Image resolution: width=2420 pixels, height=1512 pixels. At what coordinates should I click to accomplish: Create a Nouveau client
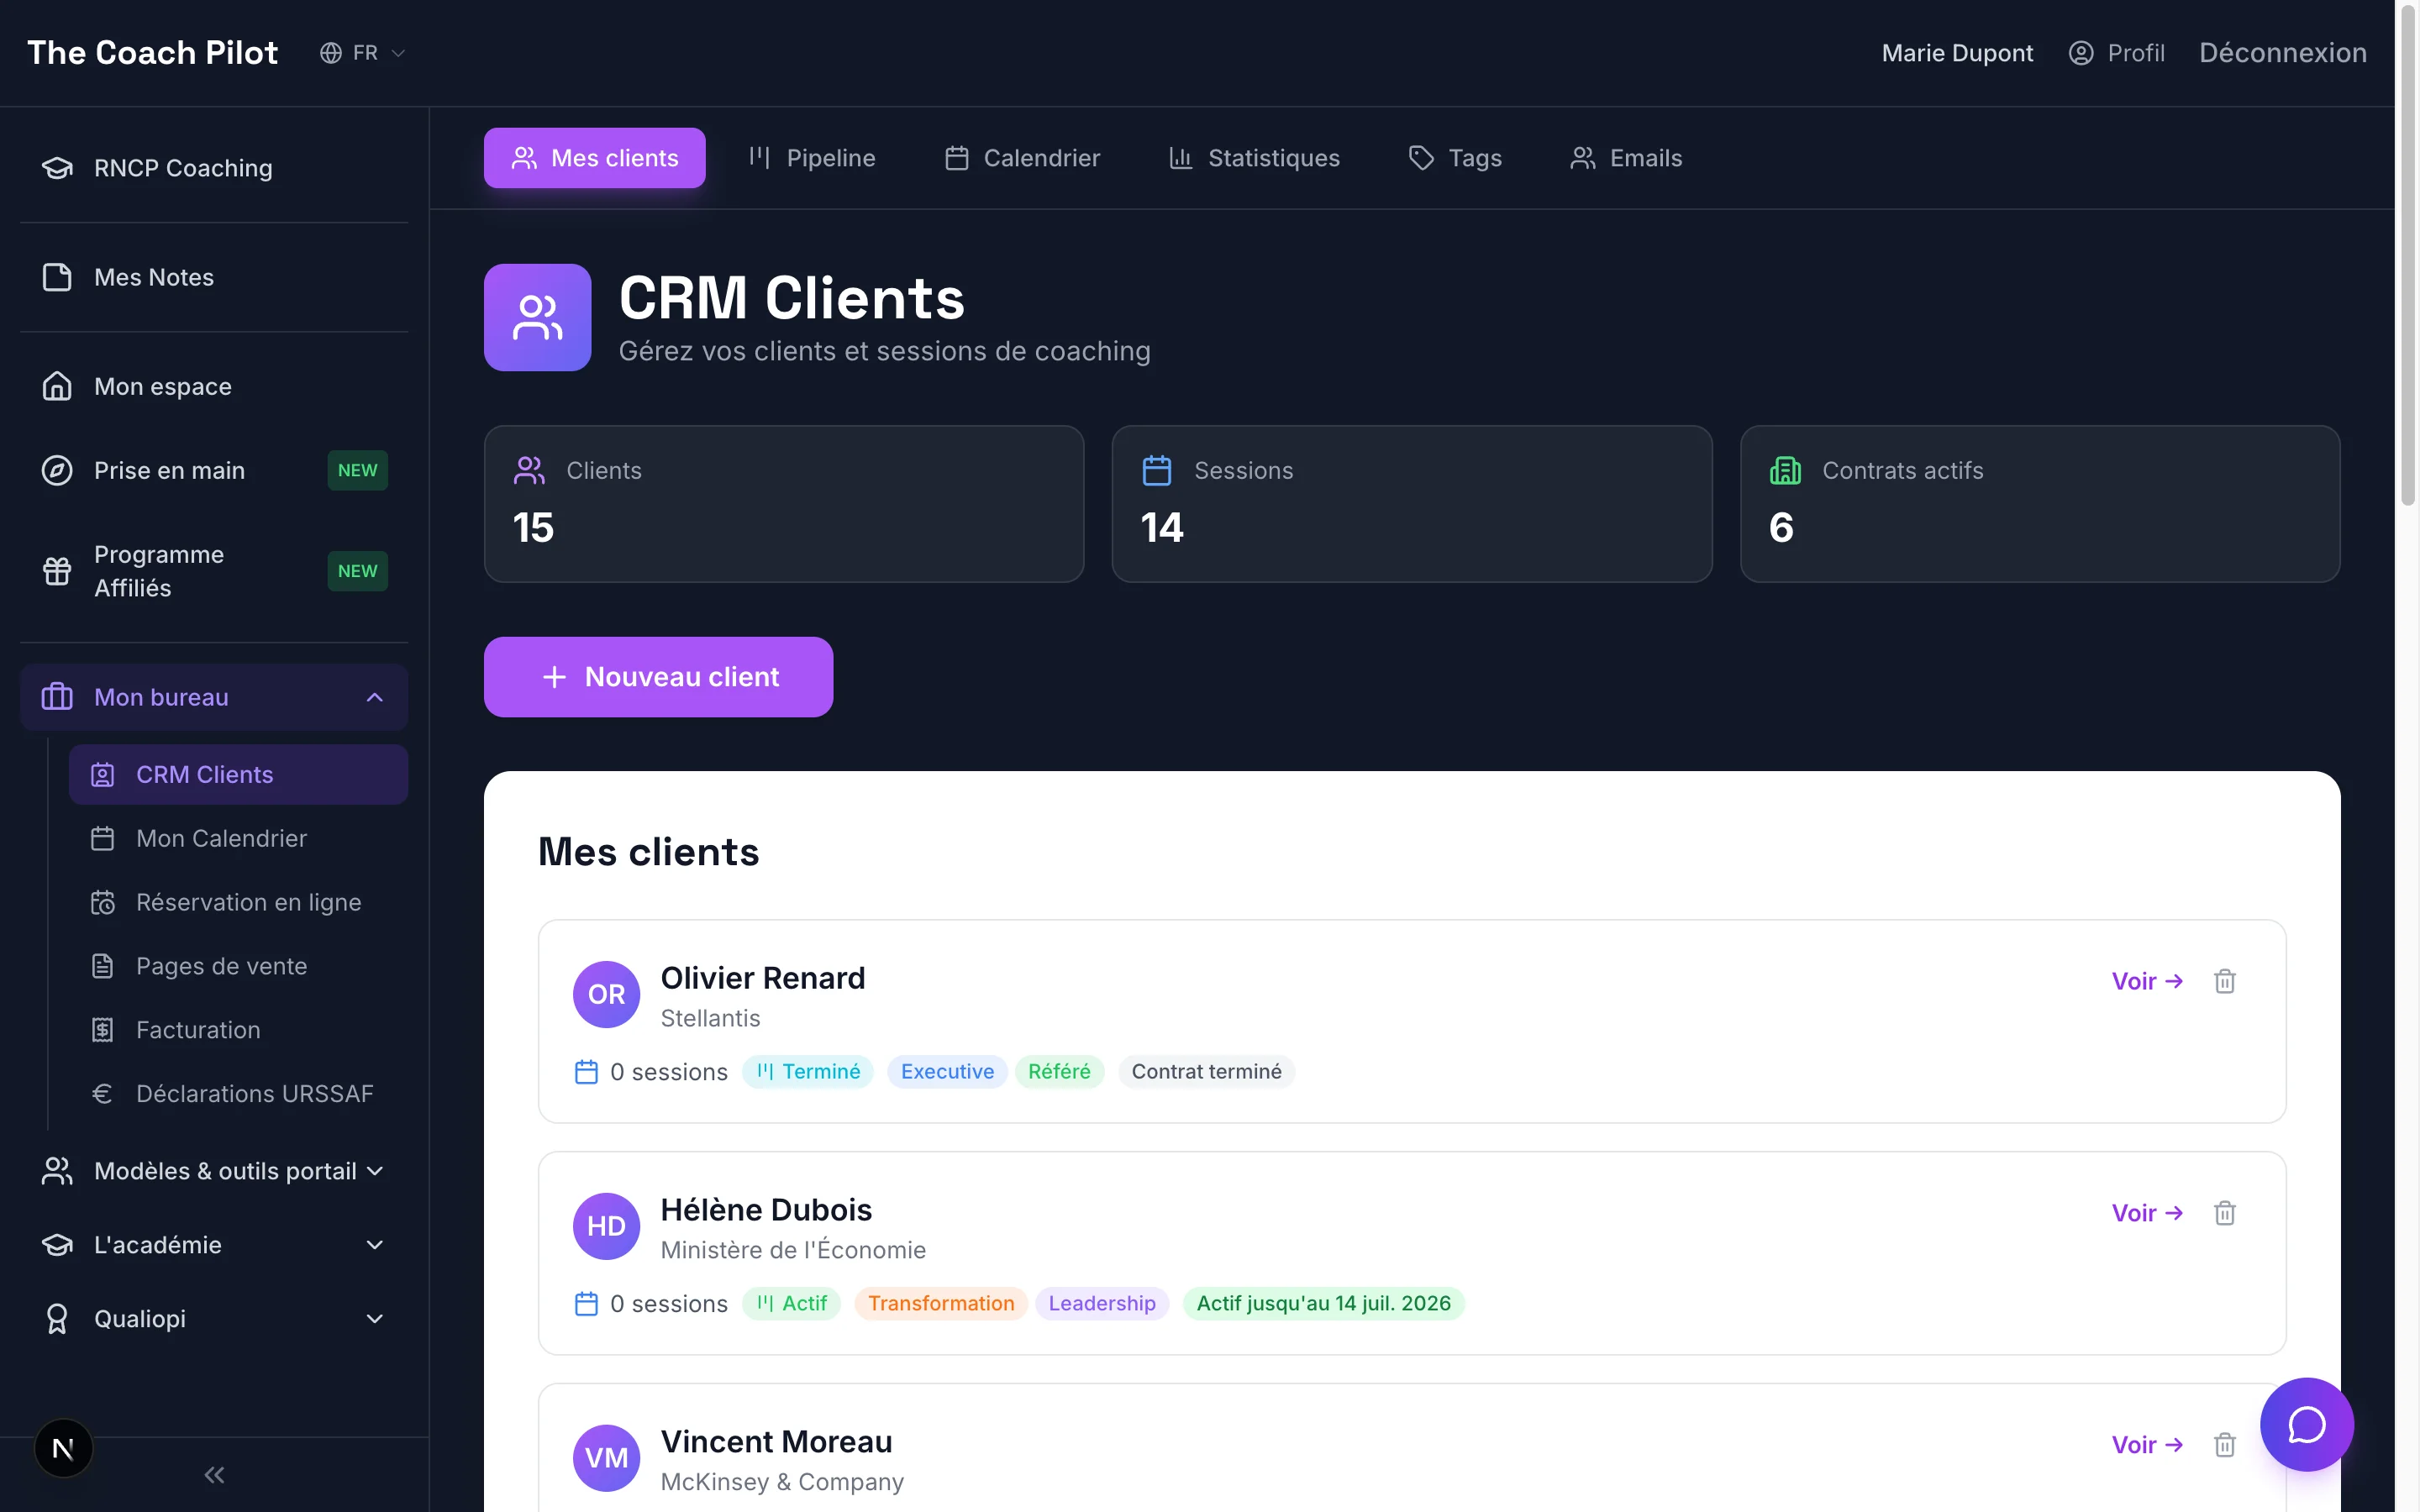(658, 677)
